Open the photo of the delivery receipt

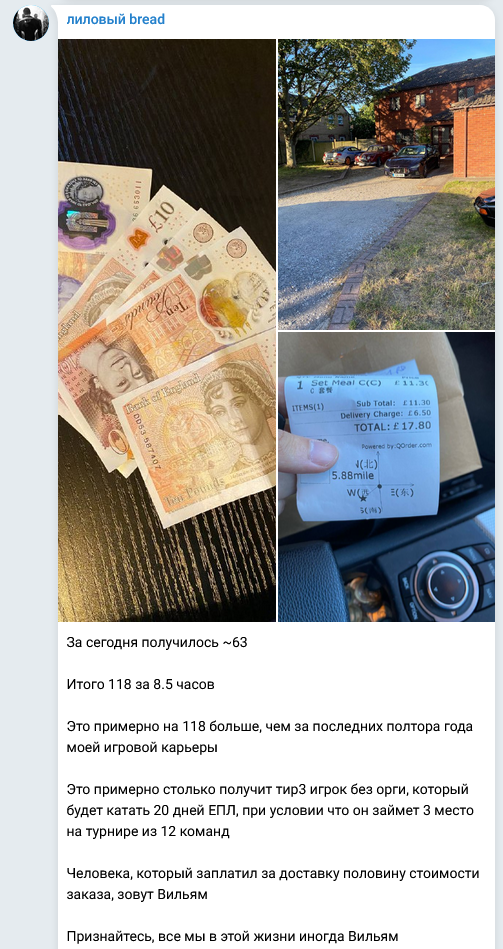(386, 477)
